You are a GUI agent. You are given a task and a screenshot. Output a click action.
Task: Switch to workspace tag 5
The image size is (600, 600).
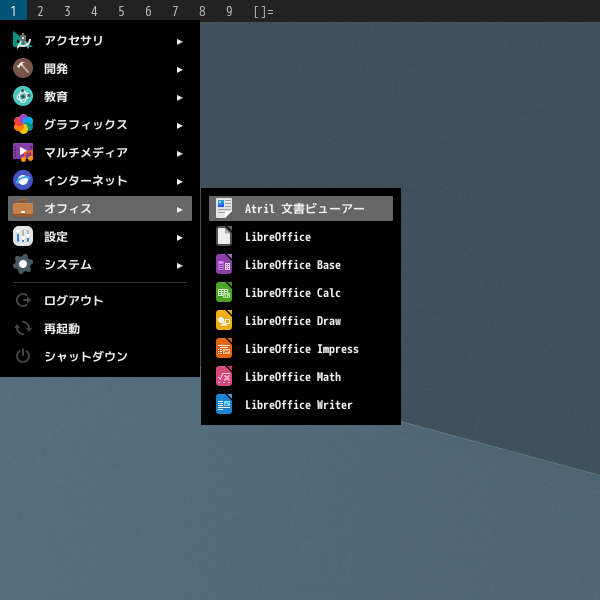point(121,11)
